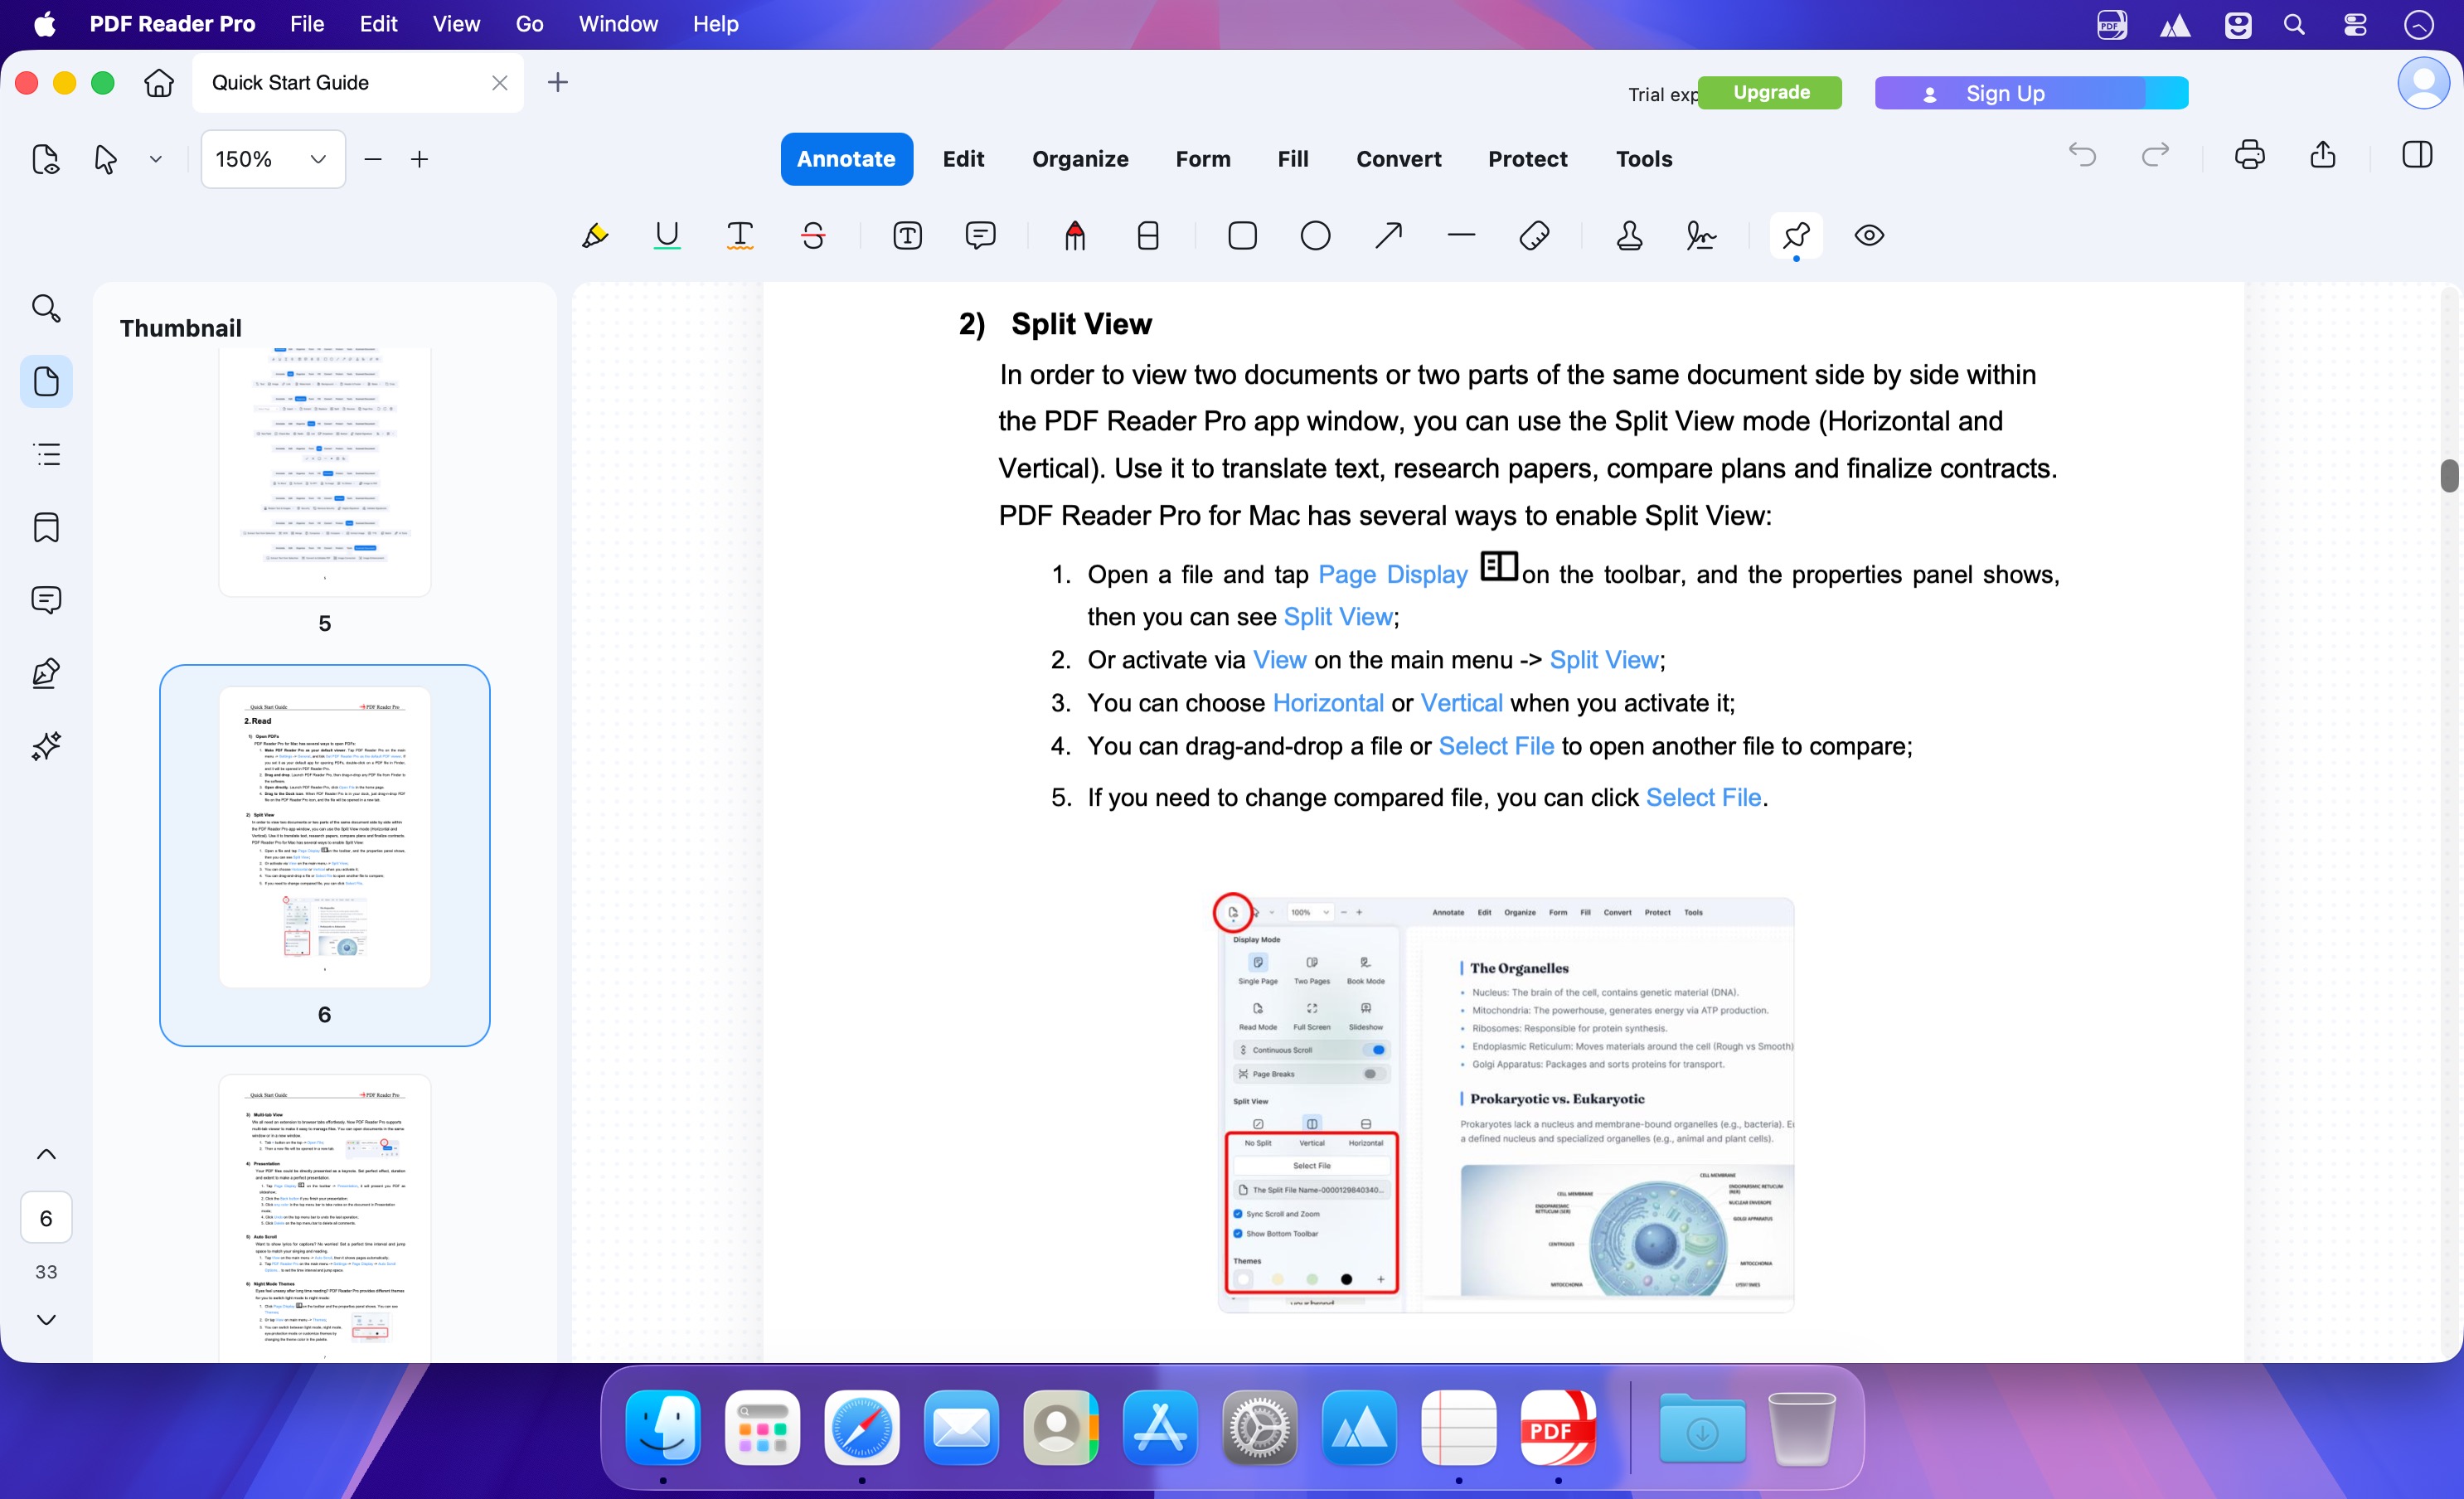Close the Quick Start Guide tab
The width and height of the screenshot is (2464, 1499).
click(500, 83)
